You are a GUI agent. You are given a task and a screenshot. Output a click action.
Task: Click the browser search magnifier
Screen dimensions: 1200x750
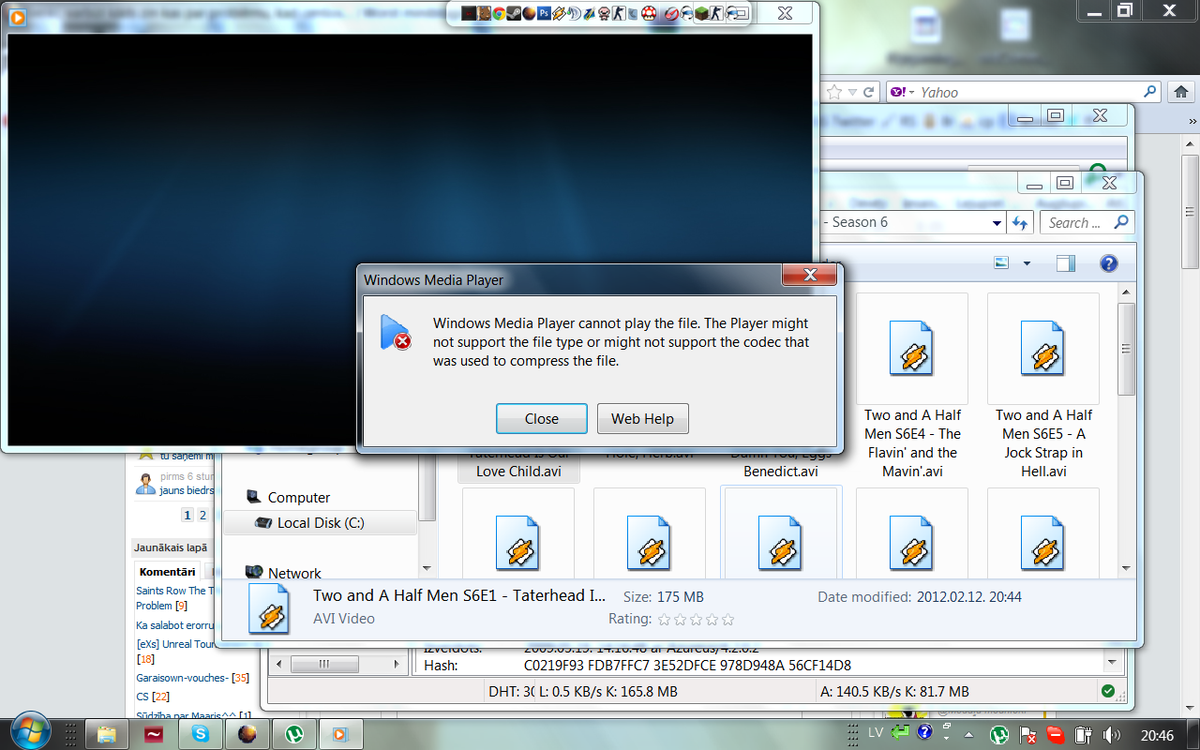point(1151,92)
